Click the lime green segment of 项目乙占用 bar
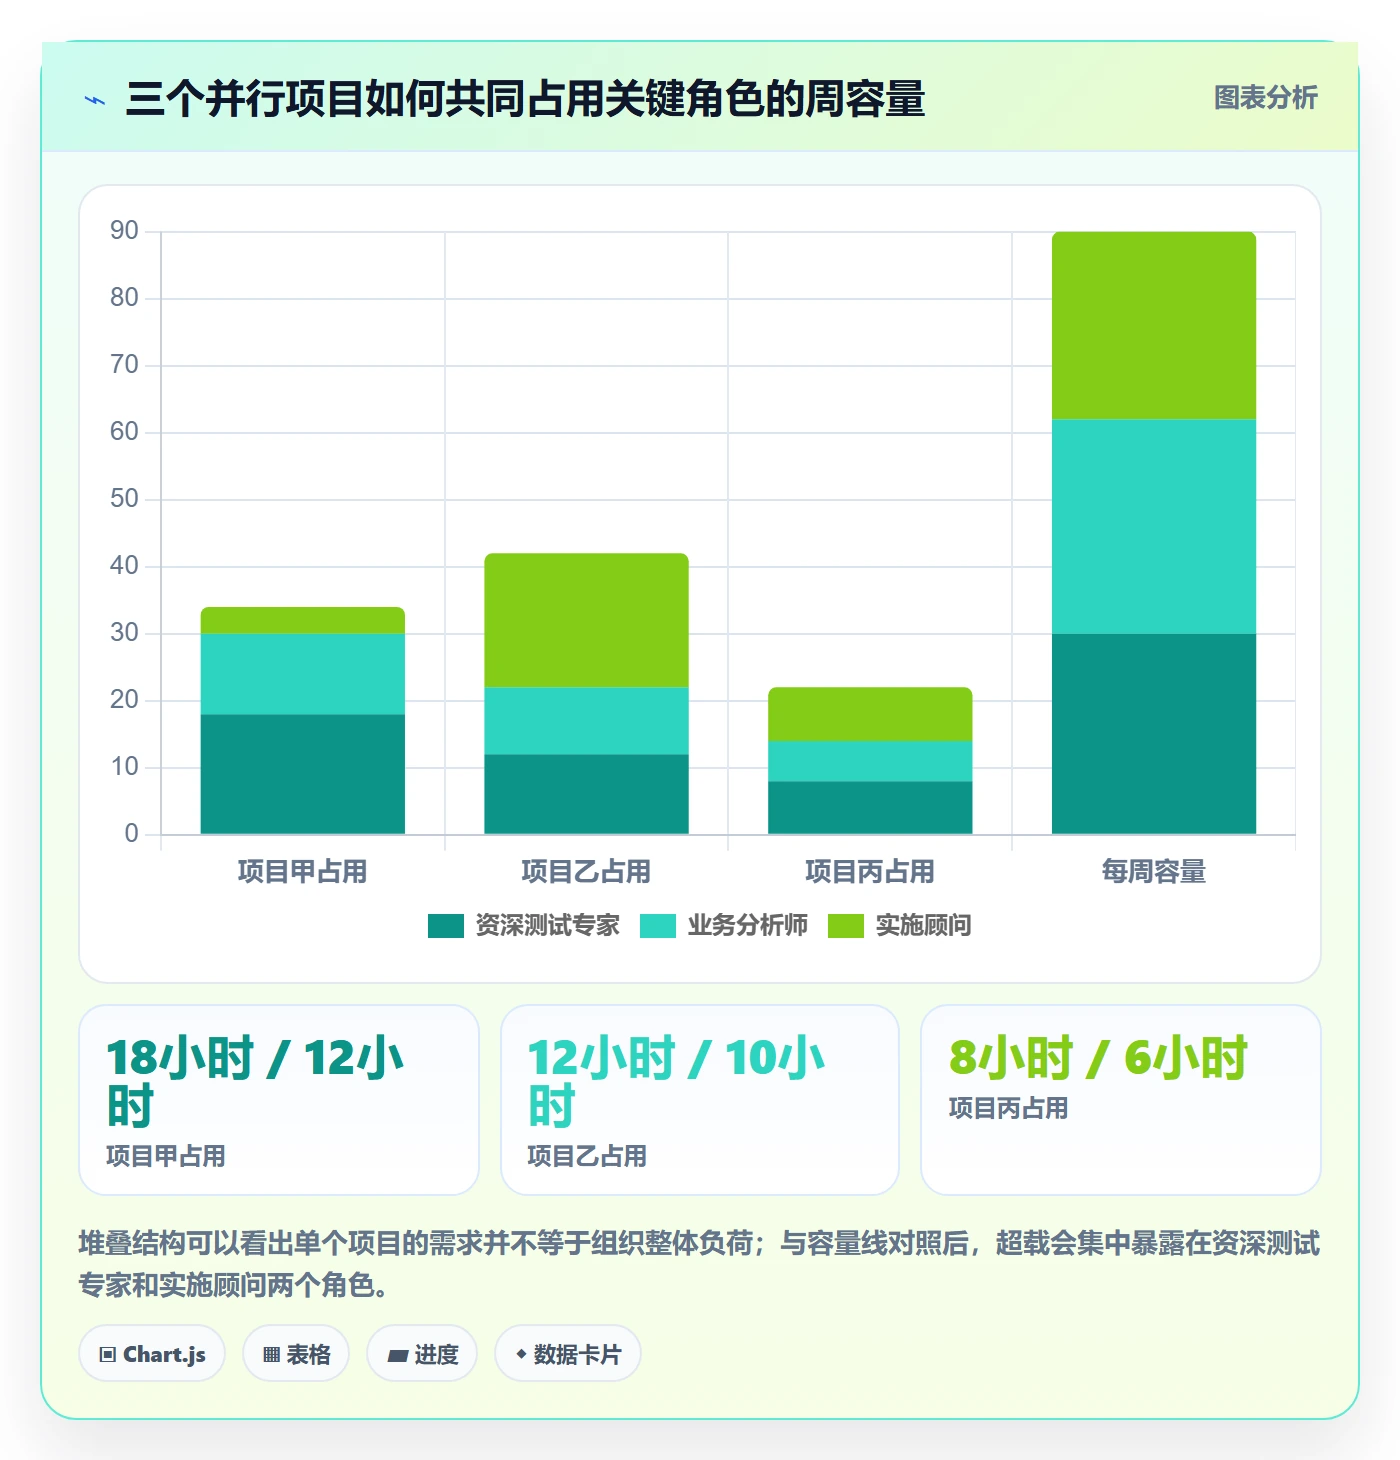 tap(587, 620)
